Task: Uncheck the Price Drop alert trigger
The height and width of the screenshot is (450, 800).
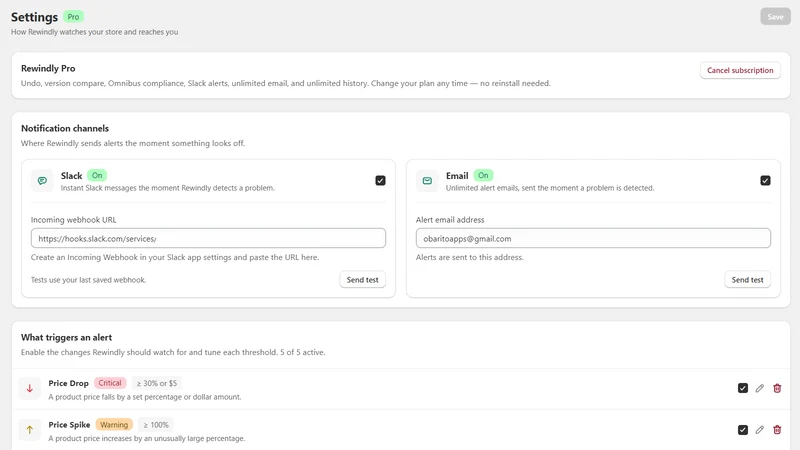Action: (x=743, y=388)
